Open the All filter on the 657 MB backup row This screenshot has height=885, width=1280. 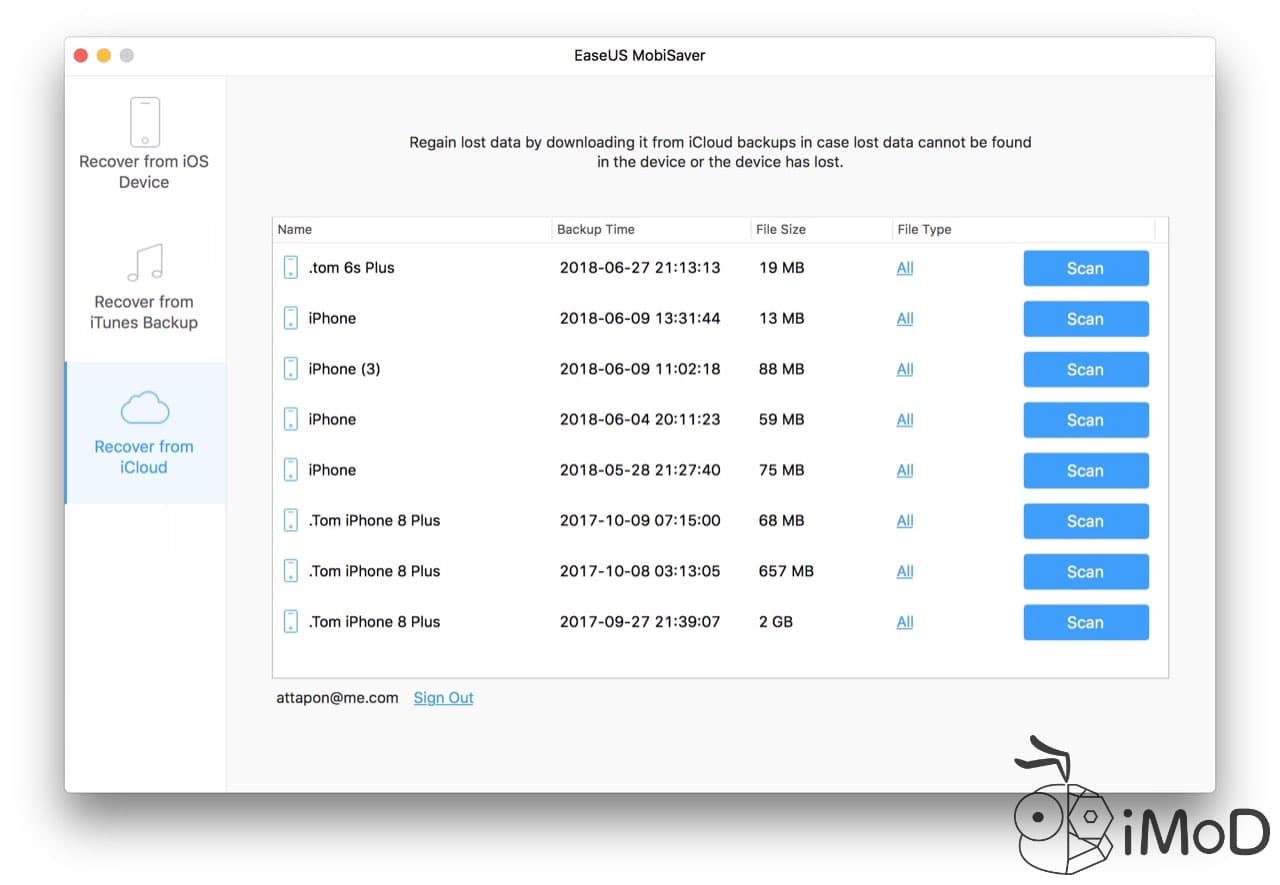coord(904,571)
